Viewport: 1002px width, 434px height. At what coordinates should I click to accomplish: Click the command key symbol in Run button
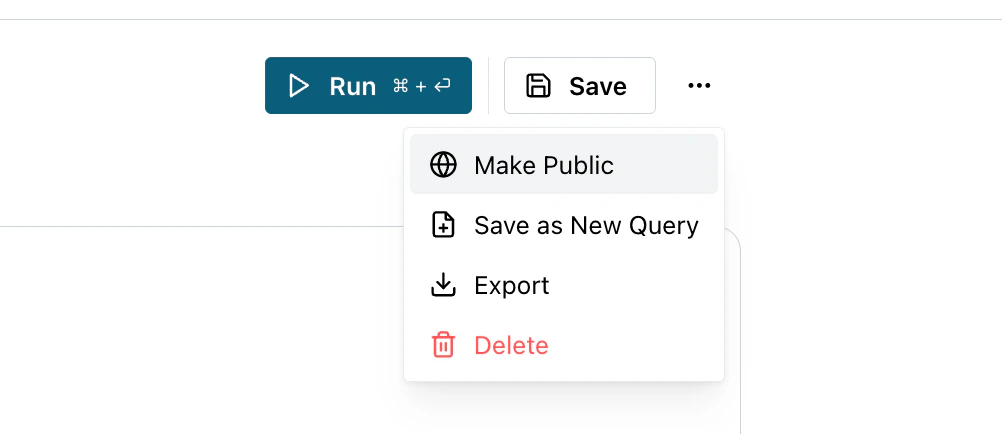point(401,86)
